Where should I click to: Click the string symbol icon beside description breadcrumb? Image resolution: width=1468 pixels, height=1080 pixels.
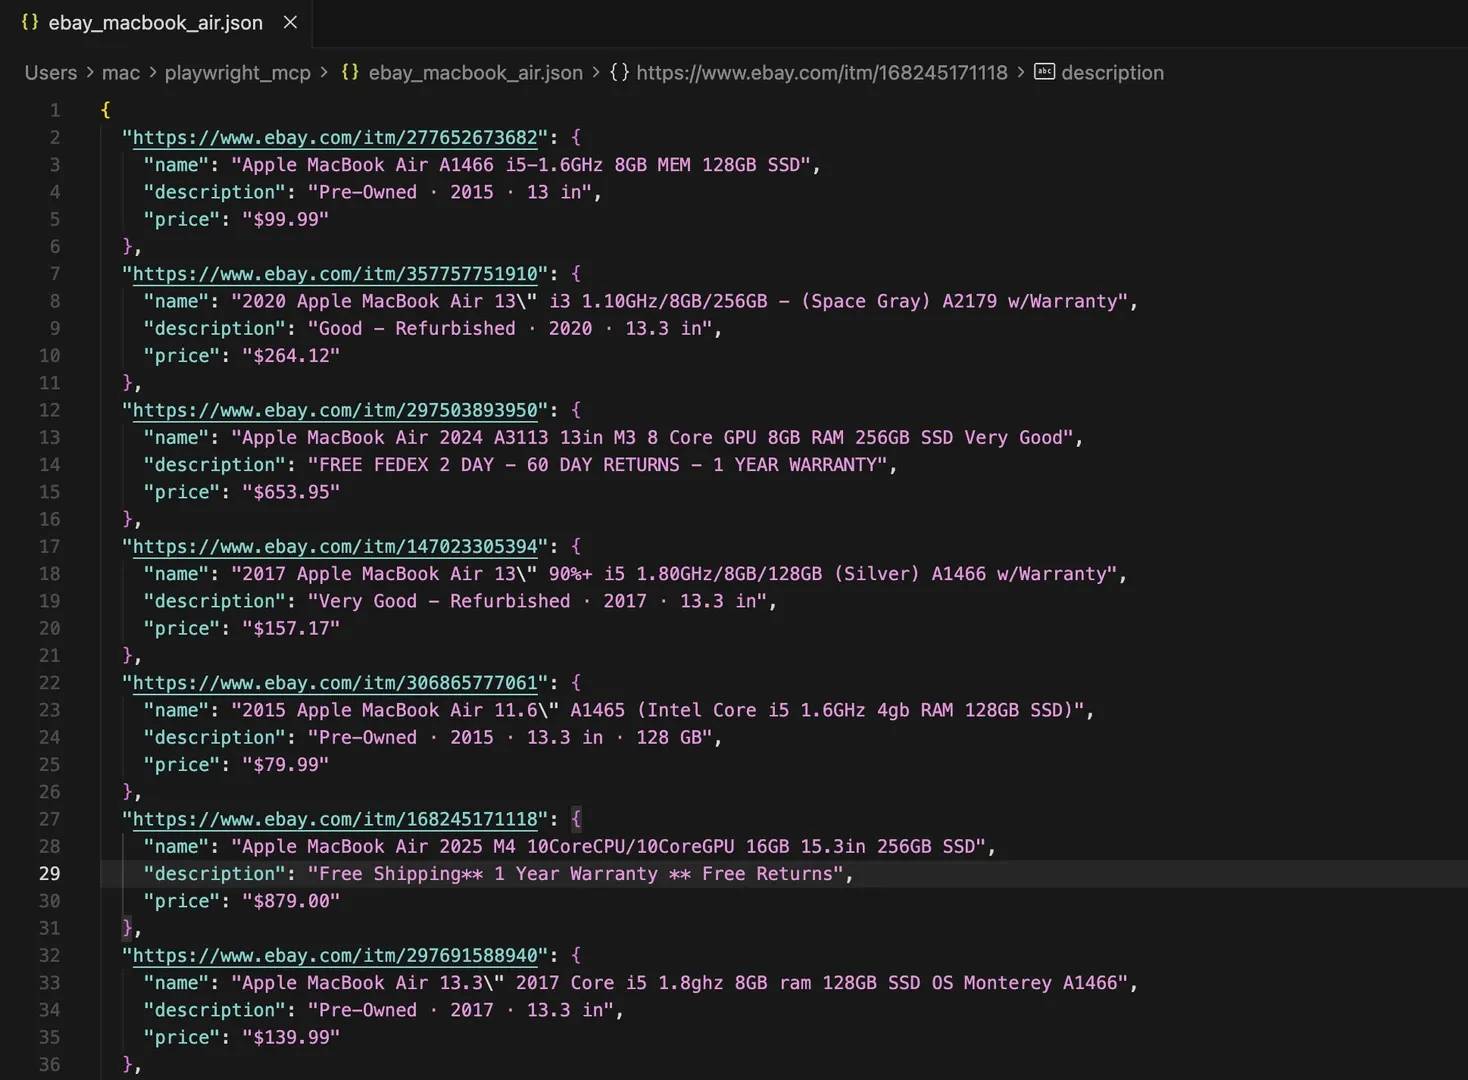(1044, 72)
